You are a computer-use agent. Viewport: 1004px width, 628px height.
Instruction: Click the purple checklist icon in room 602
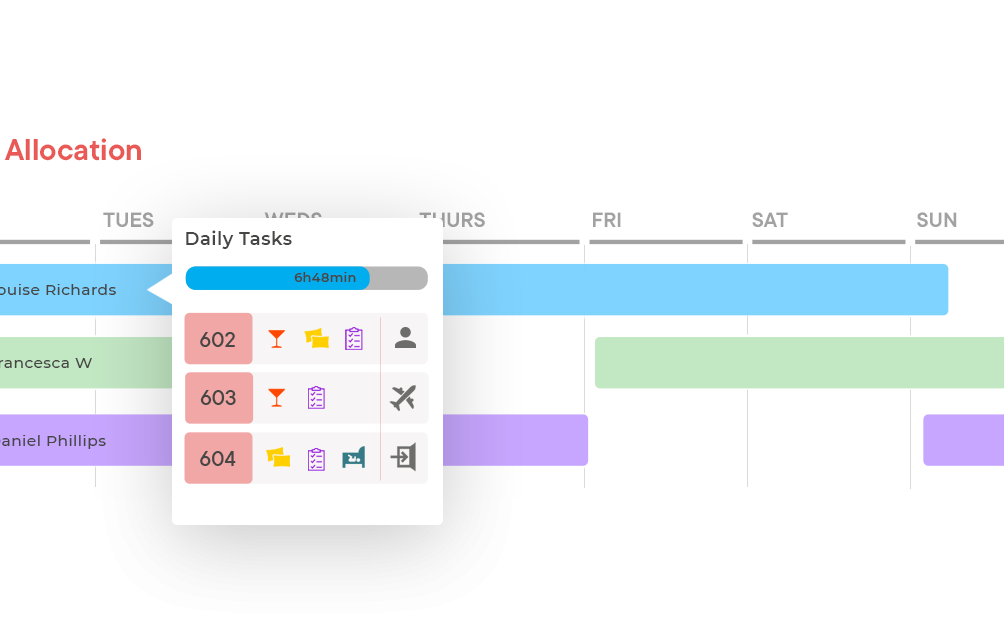[x=353, y=339]
